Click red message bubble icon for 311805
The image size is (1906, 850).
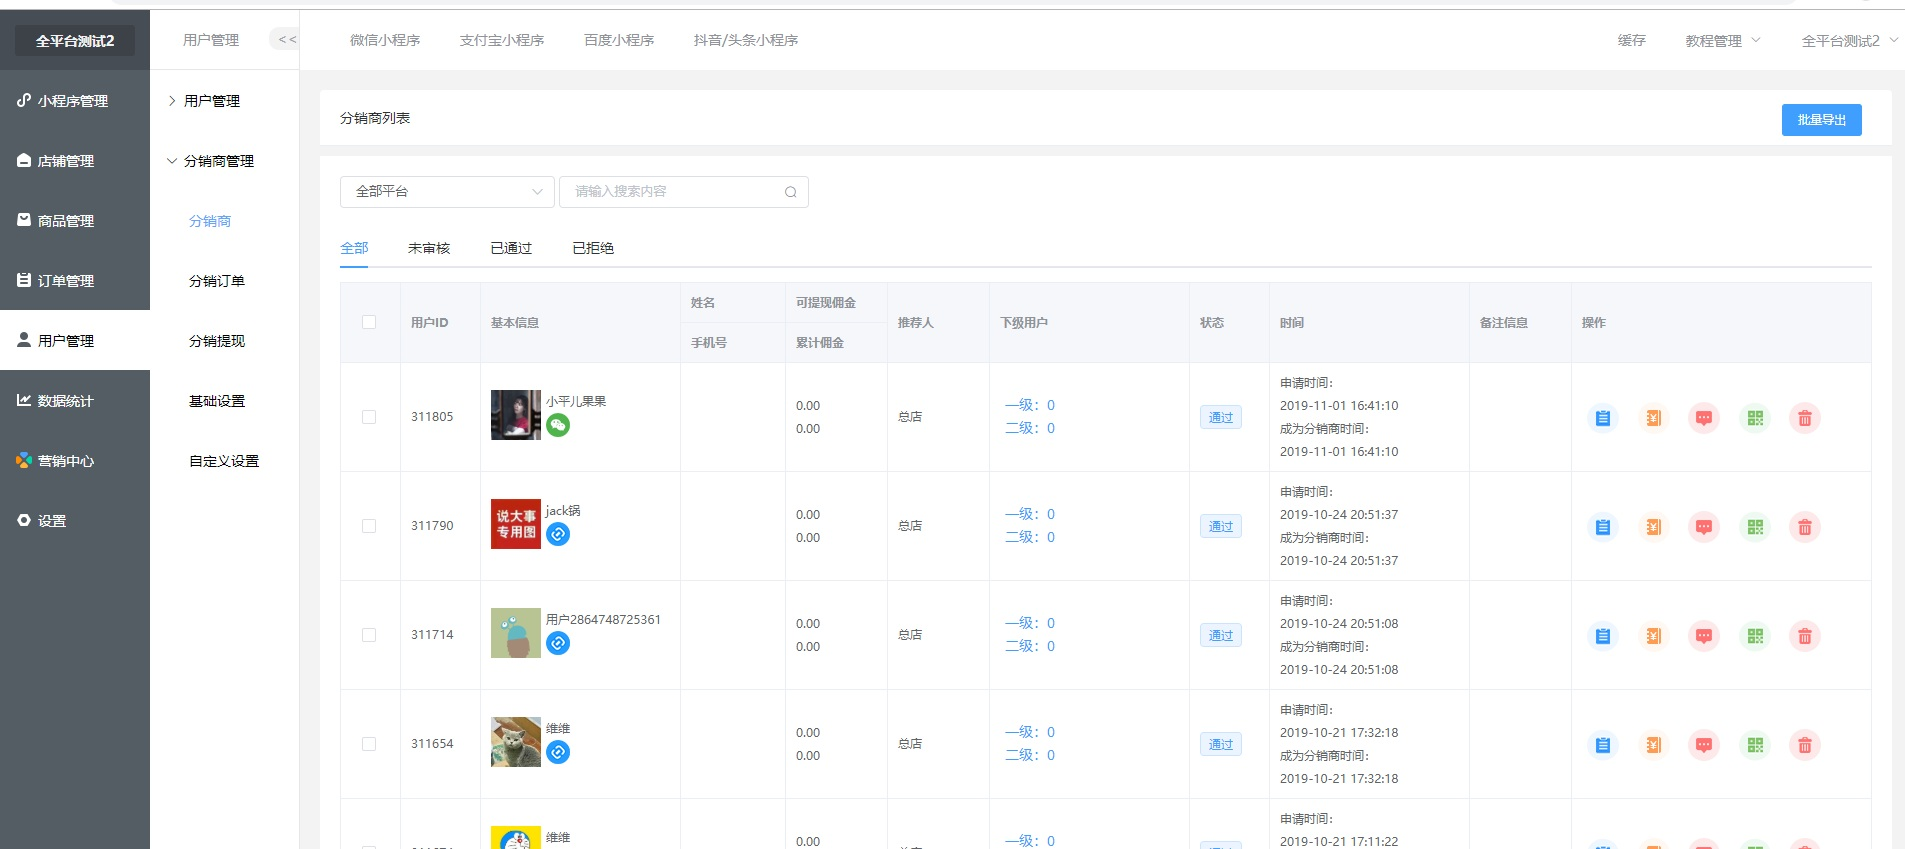tap(1704, 418)
